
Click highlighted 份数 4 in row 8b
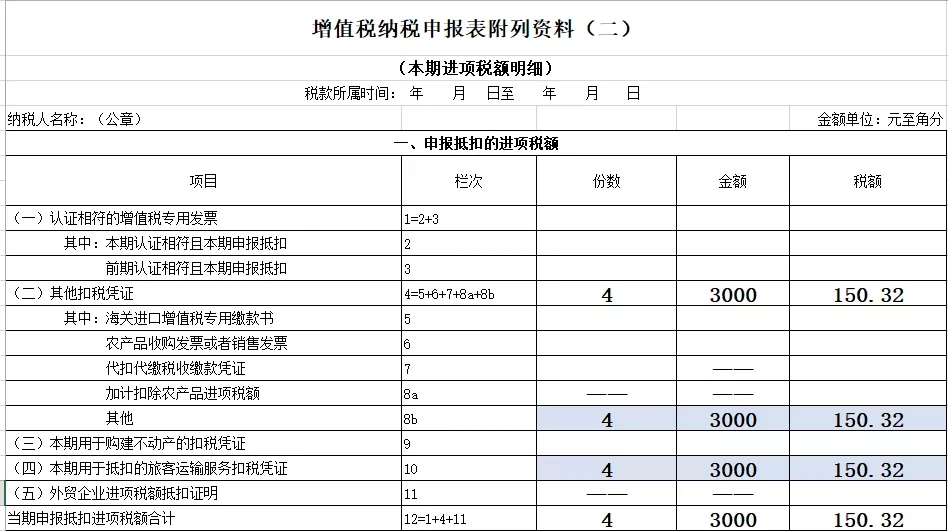pos(606,418)
